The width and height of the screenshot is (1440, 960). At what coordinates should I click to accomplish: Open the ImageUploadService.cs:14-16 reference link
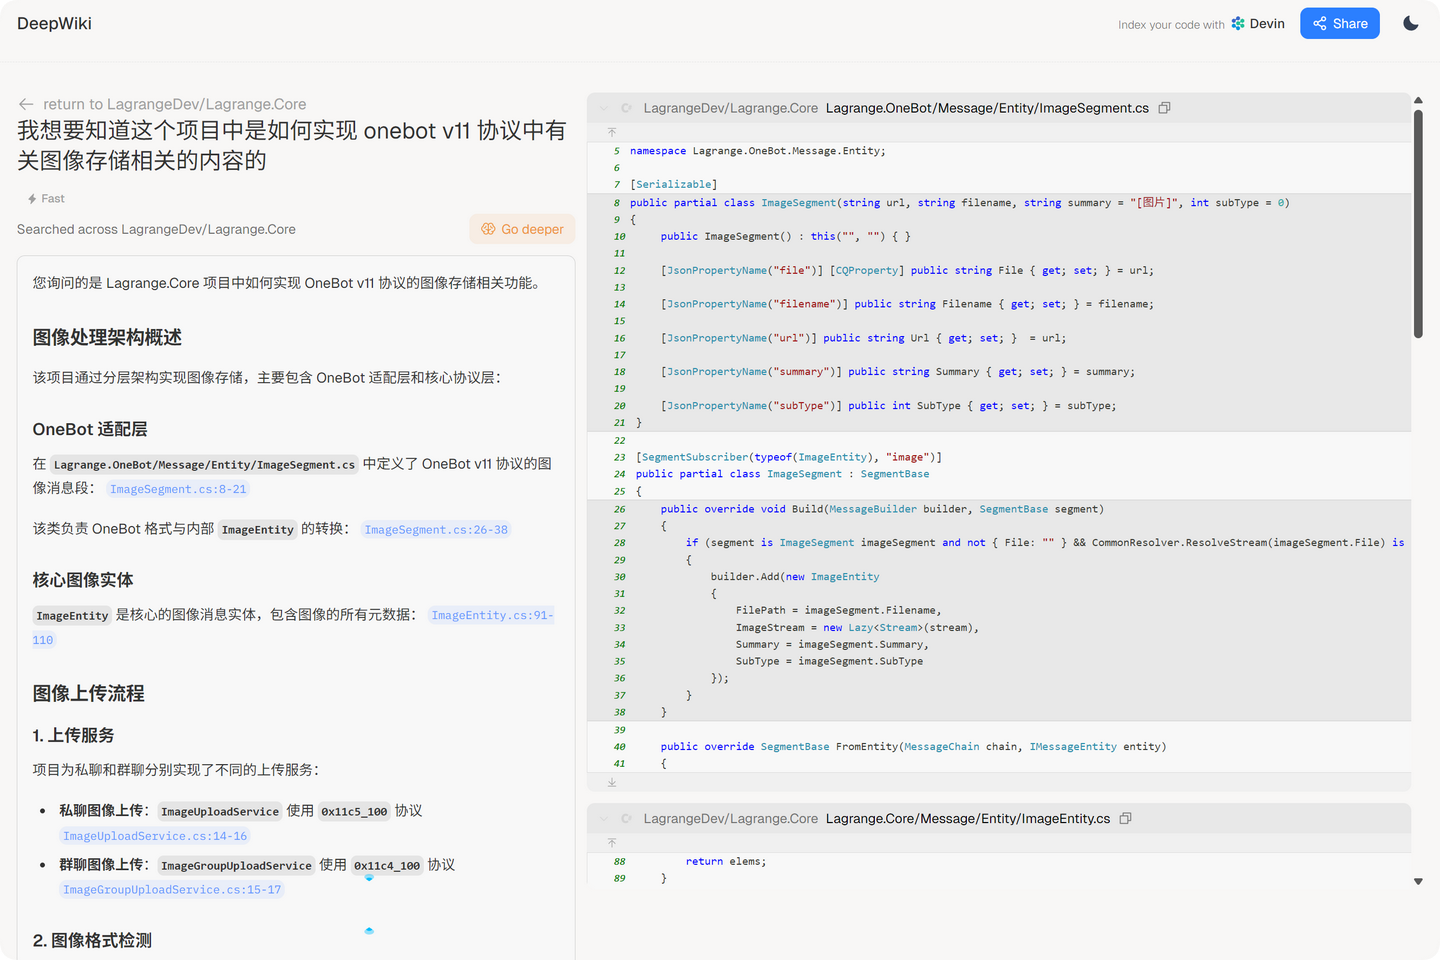155,836
